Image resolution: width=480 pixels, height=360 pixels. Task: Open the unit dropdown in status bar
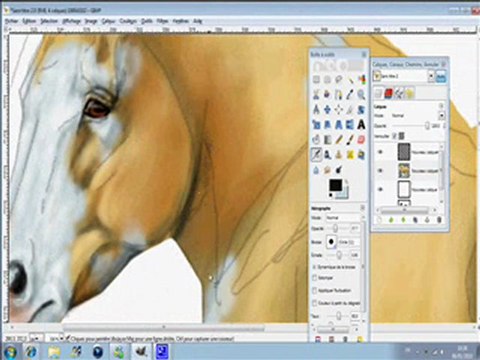coord(35,338)
